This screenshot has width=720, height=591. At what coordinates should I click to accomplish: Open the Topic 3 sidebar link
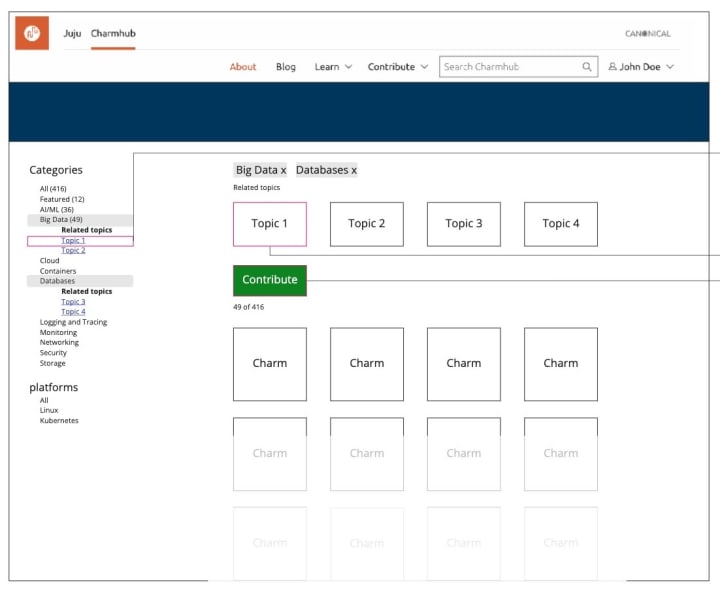tap(73, 302)
